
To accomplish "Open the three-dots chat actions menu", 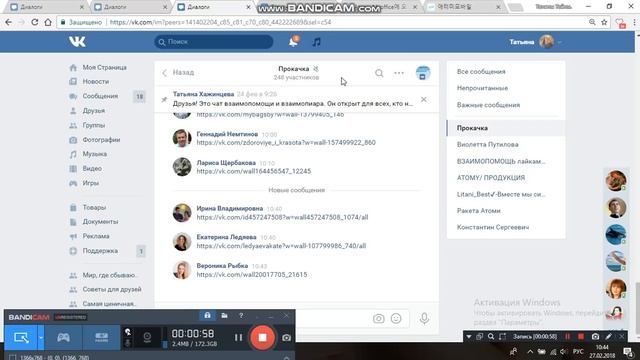I will [399, 73].
